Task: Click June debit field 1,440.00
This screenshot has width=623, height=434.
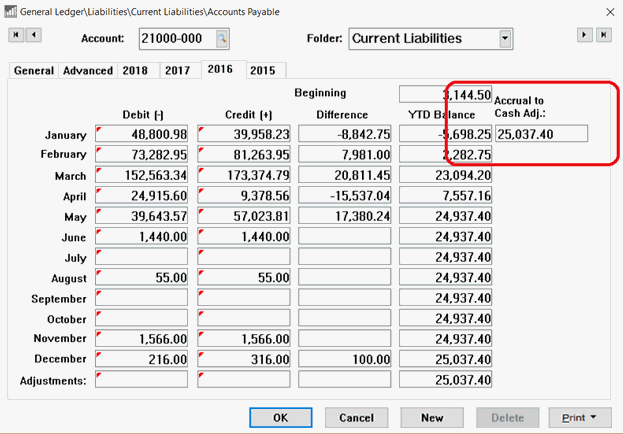Action: 141,236
